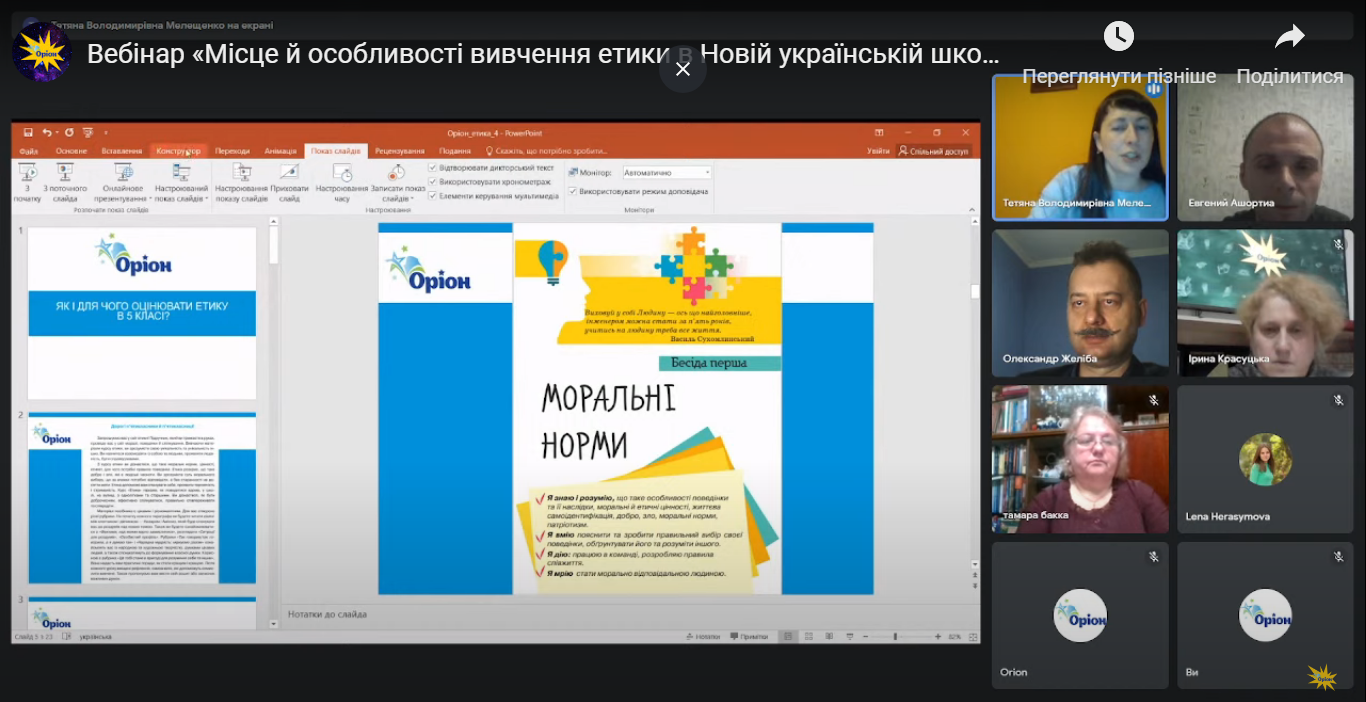The width and height of the screenshot is (1366, 702).
Task: Click the Спільний доступ share button
Action: [x=934, y=151]
